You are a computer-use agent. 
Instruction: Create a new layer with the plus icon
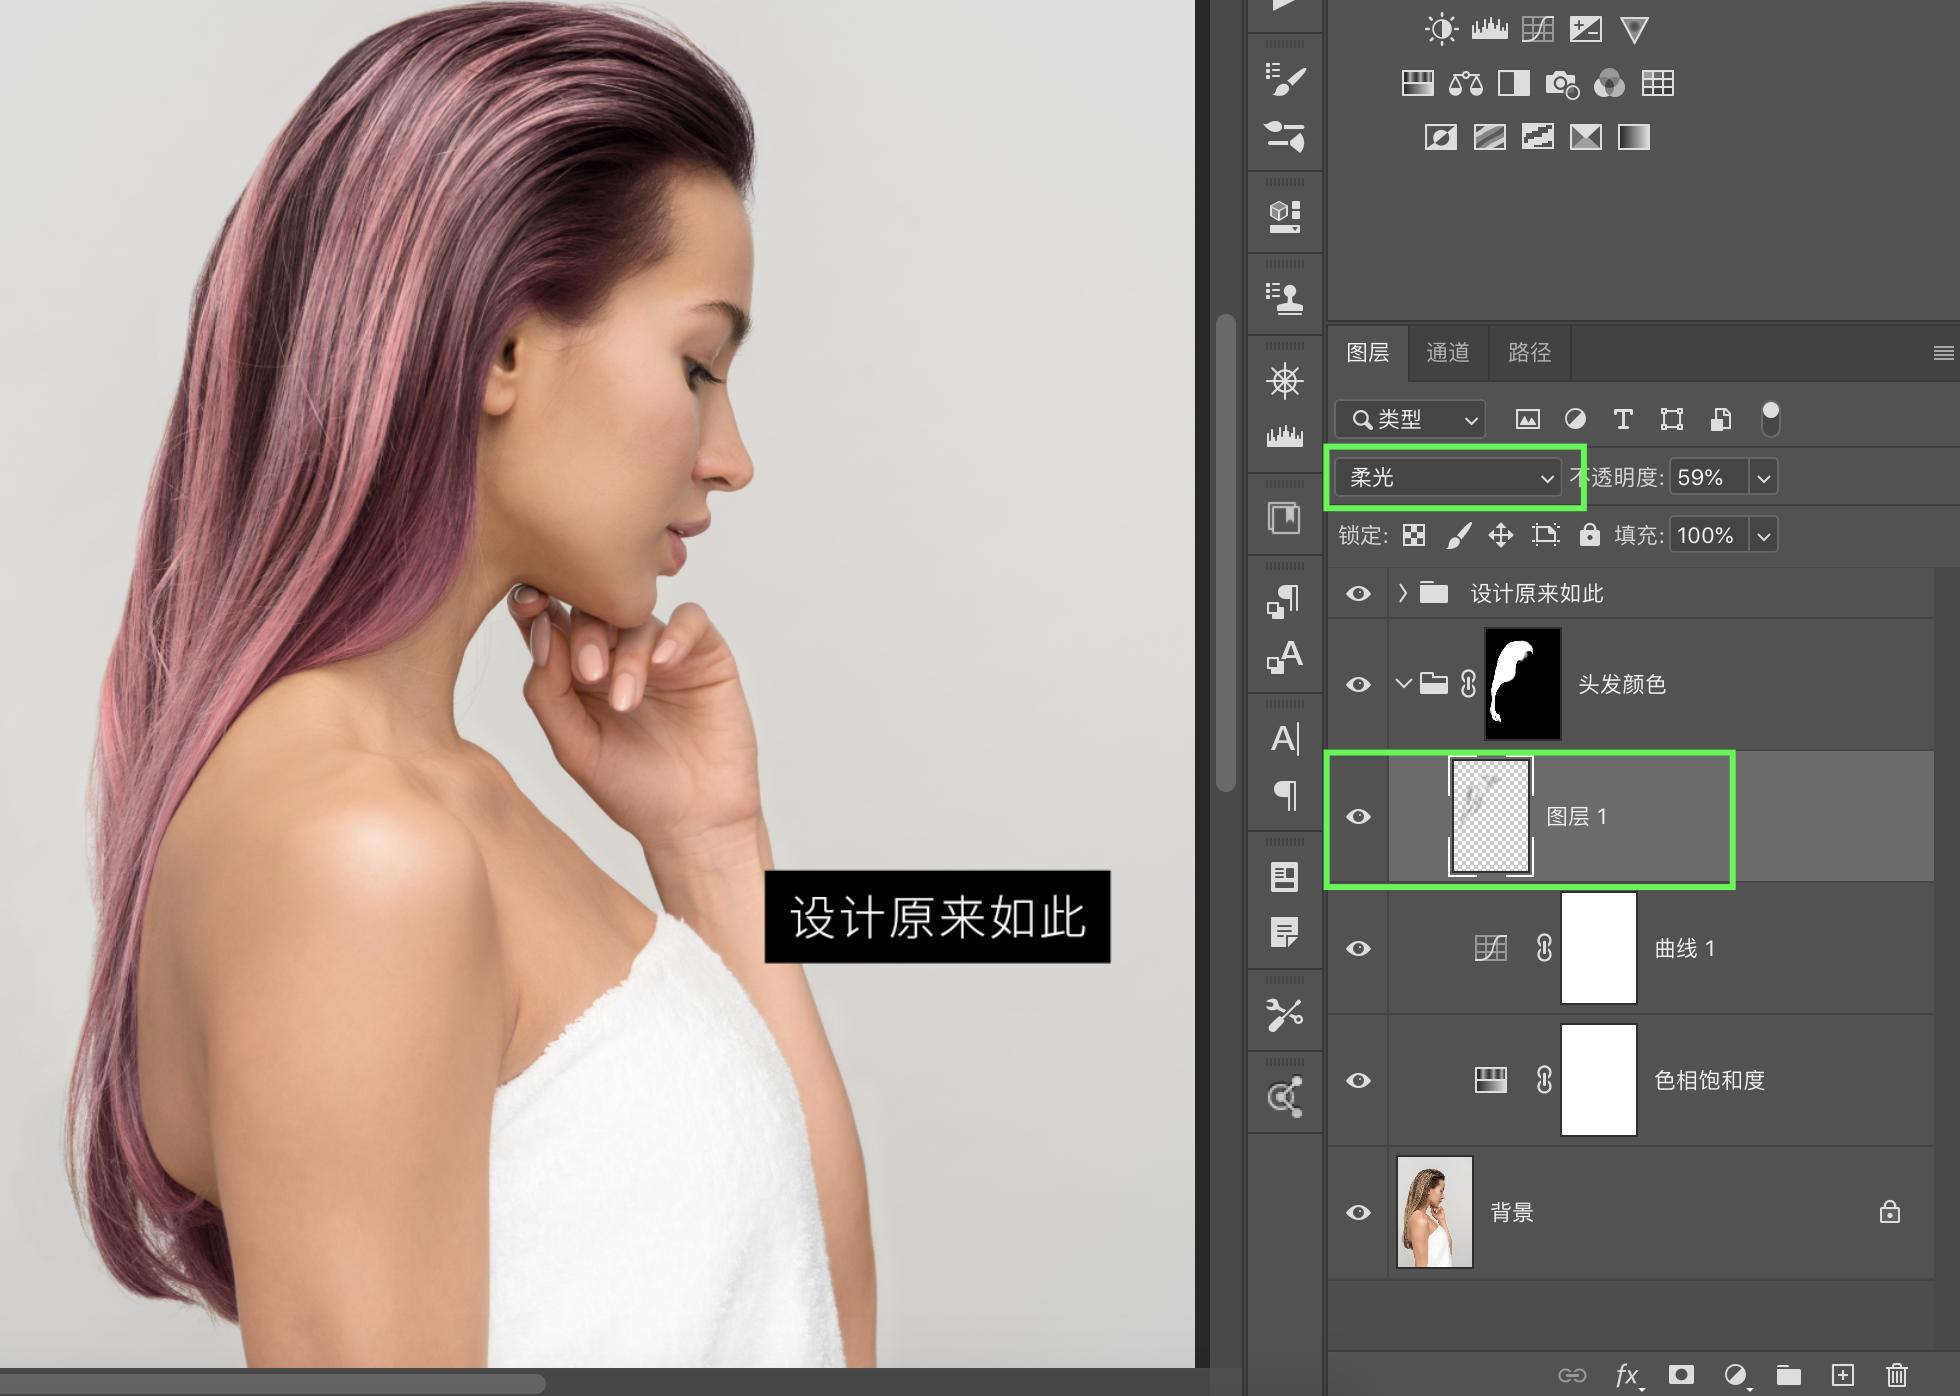pos(1842,1375)
